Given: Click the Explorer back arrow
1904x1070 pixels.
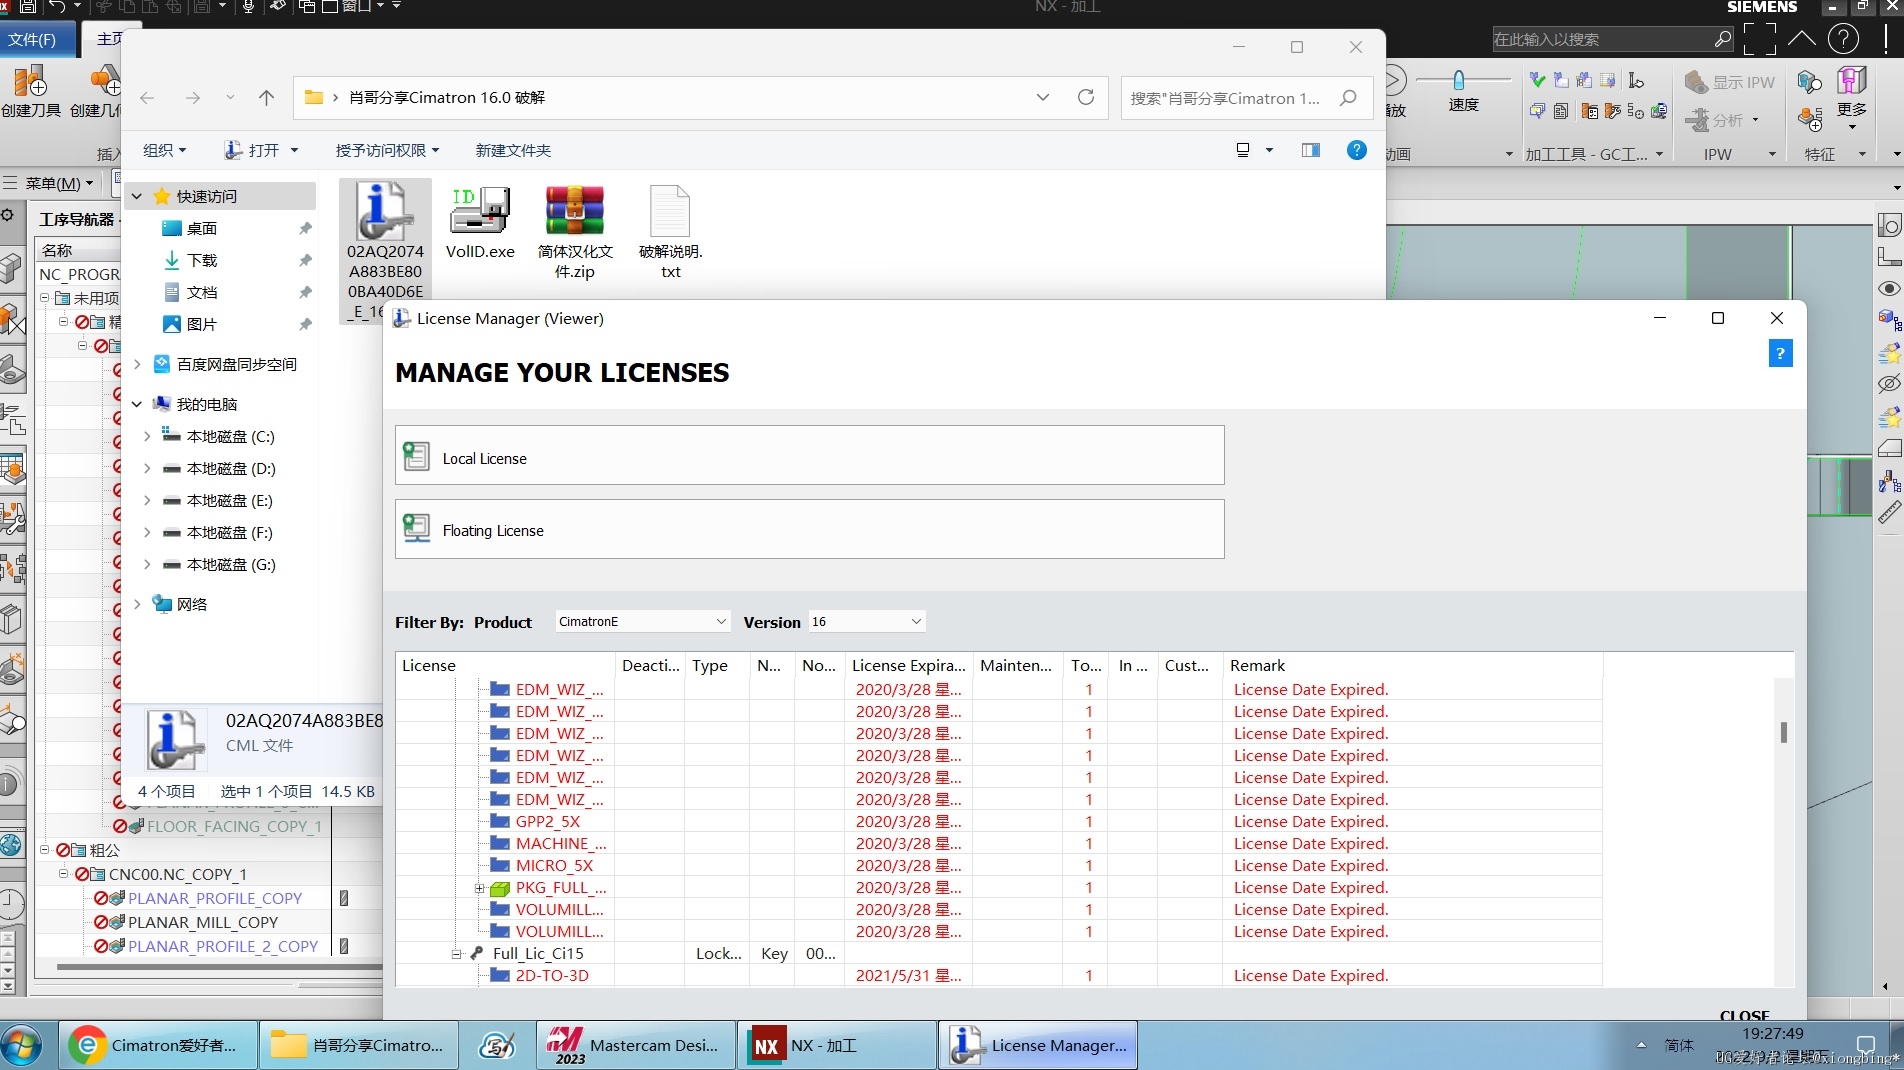Looking at the screenshot, I should [x=147, y=98].
